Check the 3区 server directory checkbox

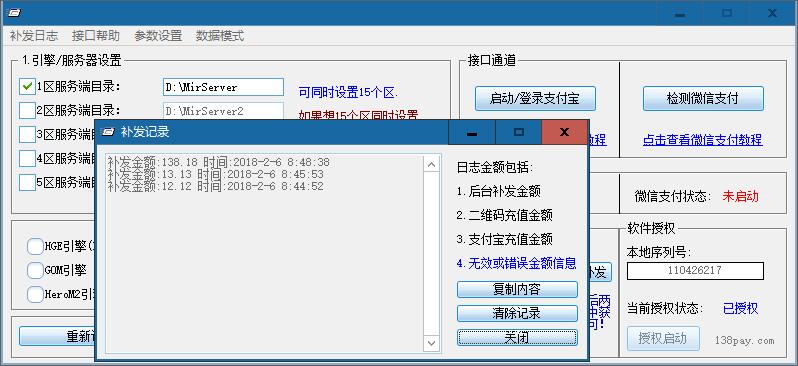27,134
